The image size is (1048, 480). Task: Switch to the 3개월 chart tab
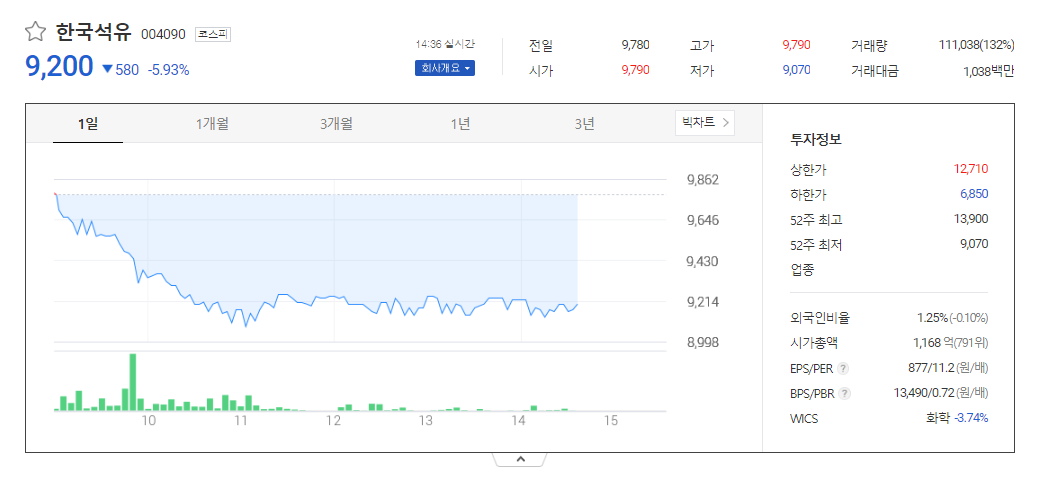(x=336, y=124)
